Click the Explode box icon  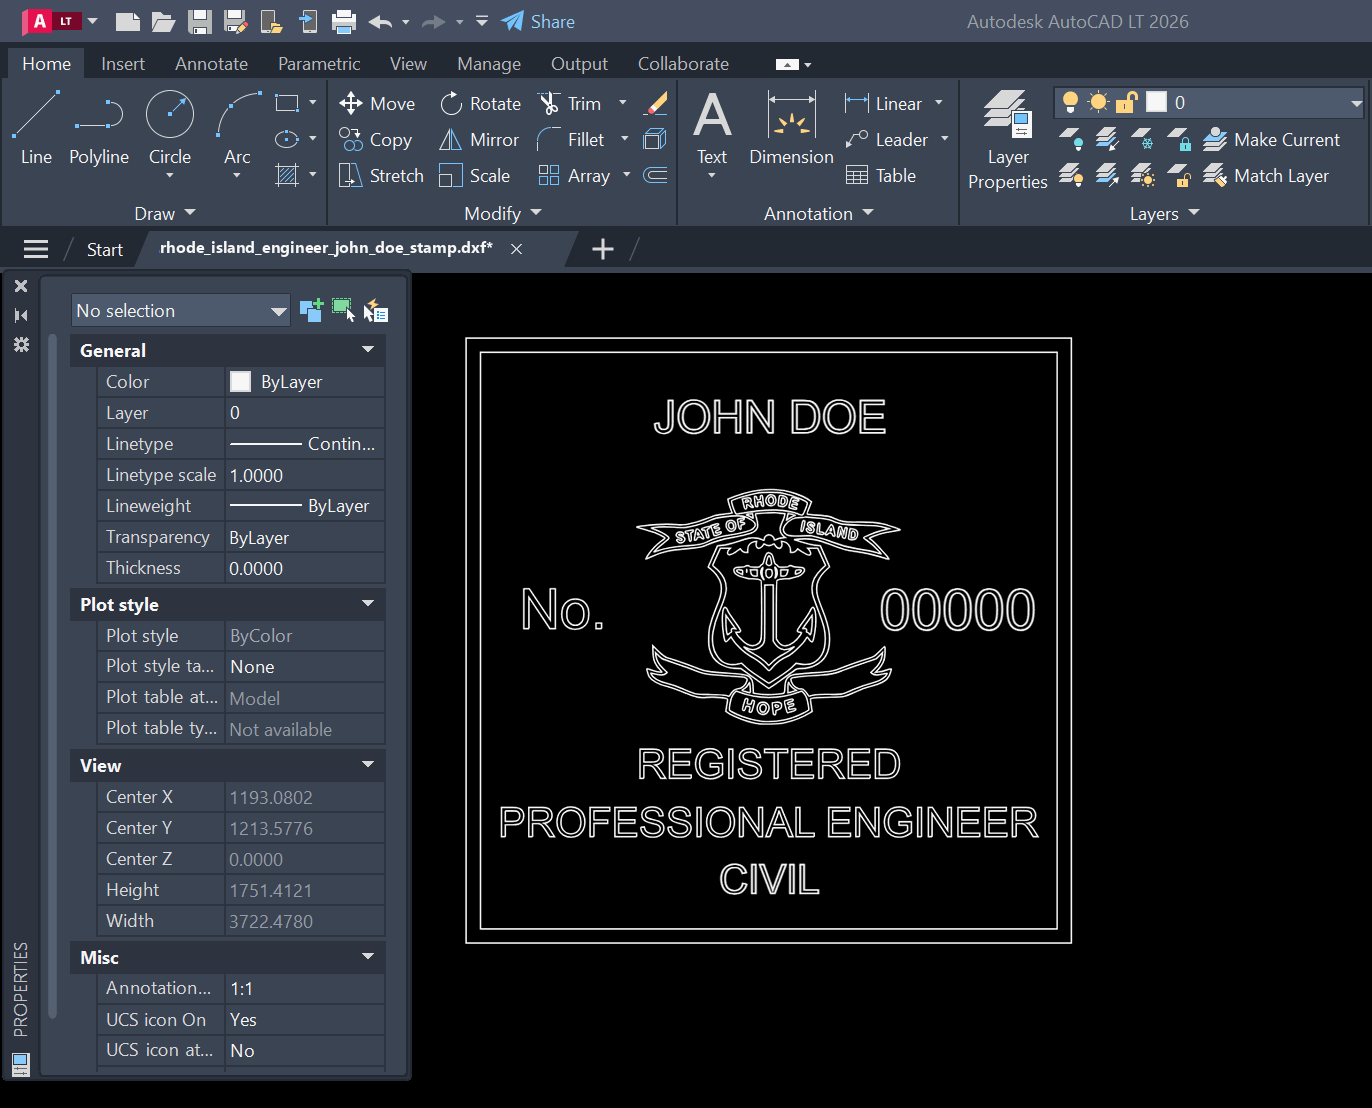pos(656,140)
